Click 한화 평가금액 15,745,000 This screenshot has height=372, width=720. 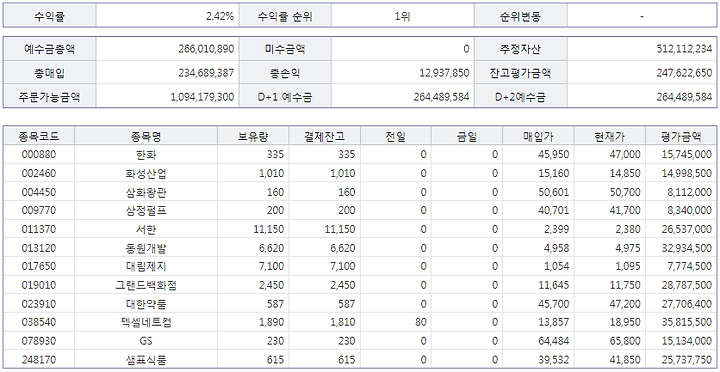point(687,154)
